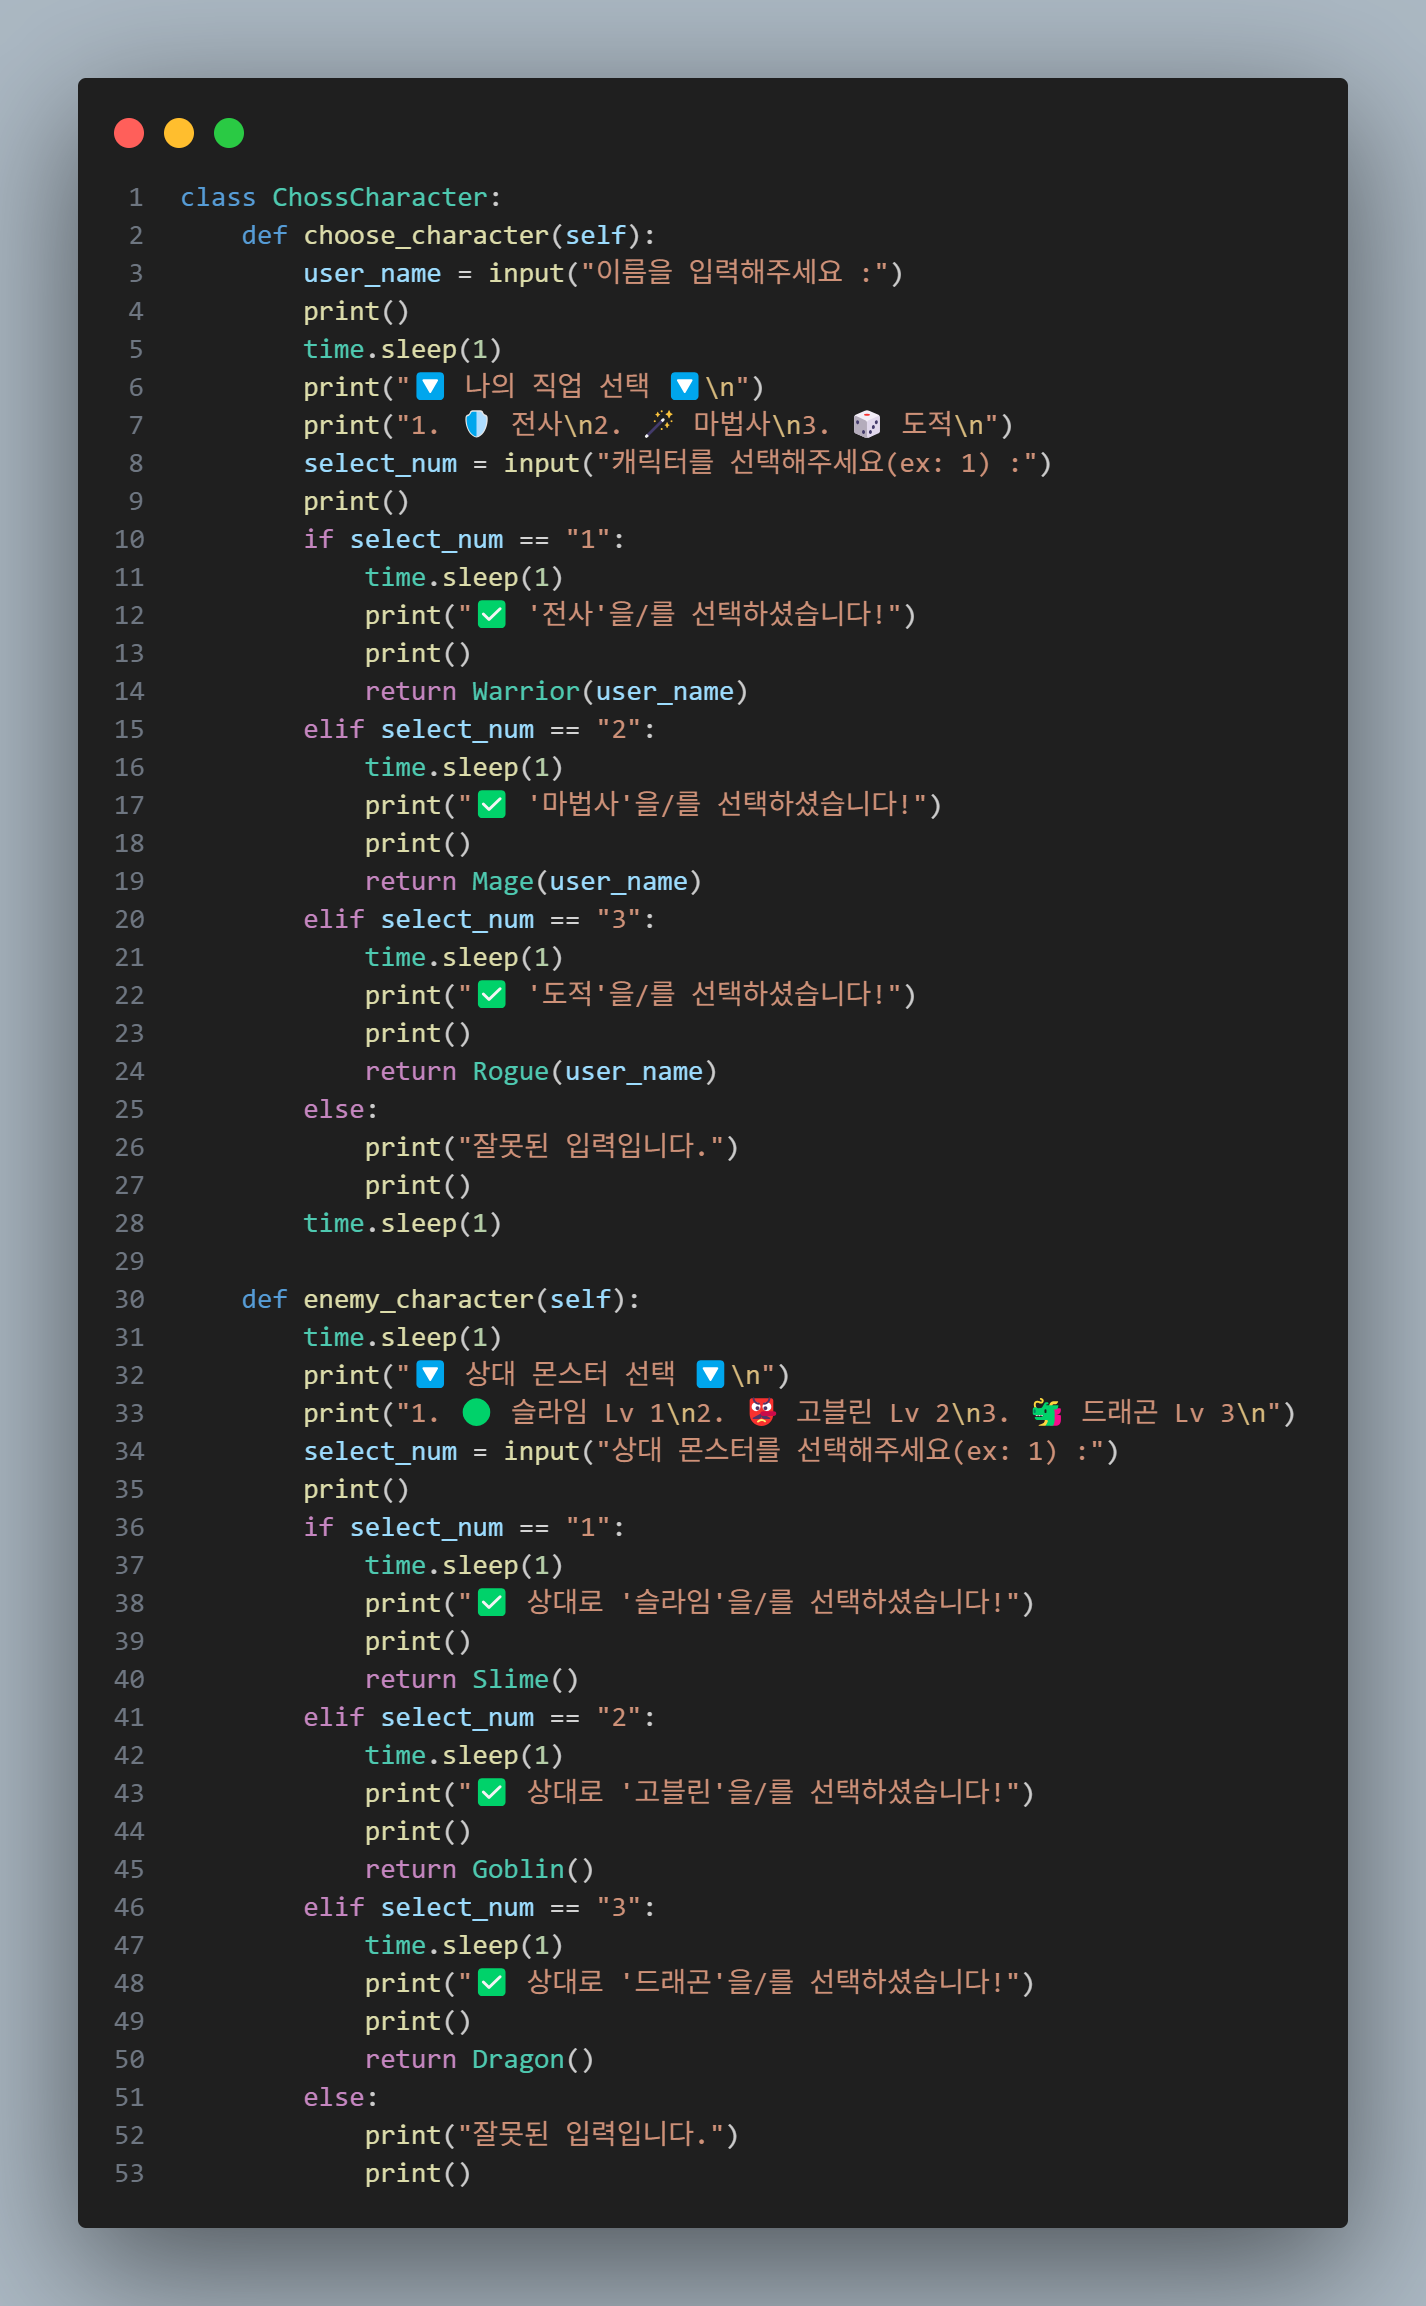Viewport: 1426px width, 2306px height.
Task: Click 'Warrior' in the return statement
Action: tap(526, 691)
